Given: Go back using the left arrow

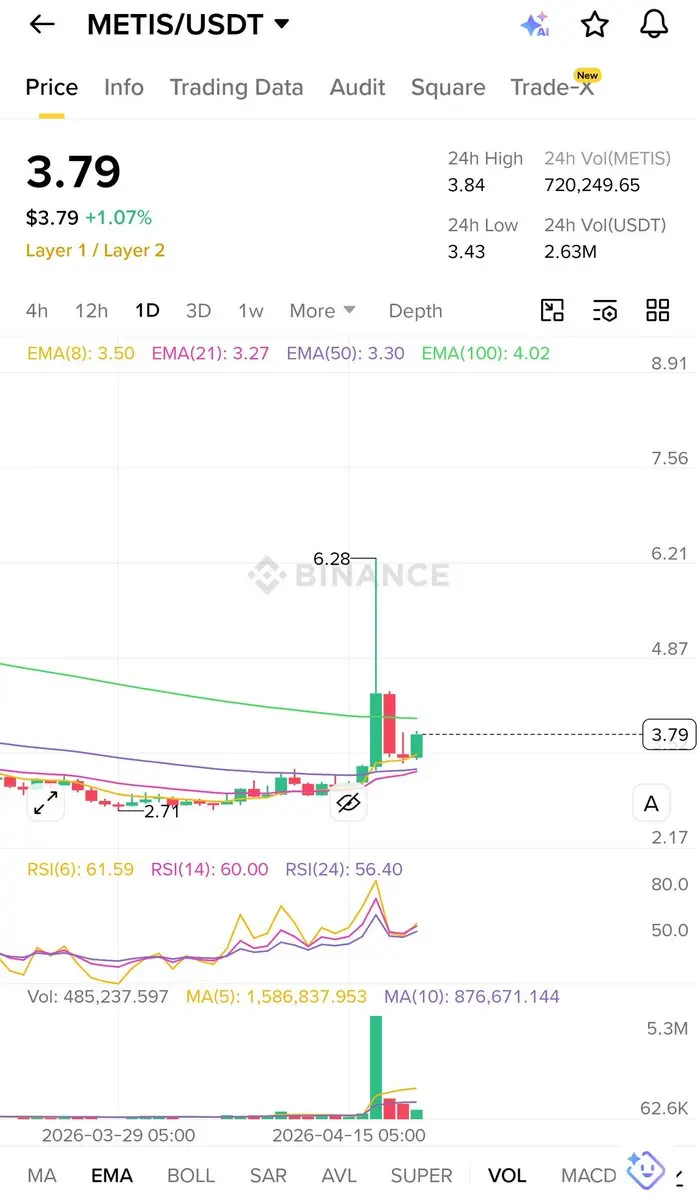Looking at the screenshot, I should tap(42, 25).
